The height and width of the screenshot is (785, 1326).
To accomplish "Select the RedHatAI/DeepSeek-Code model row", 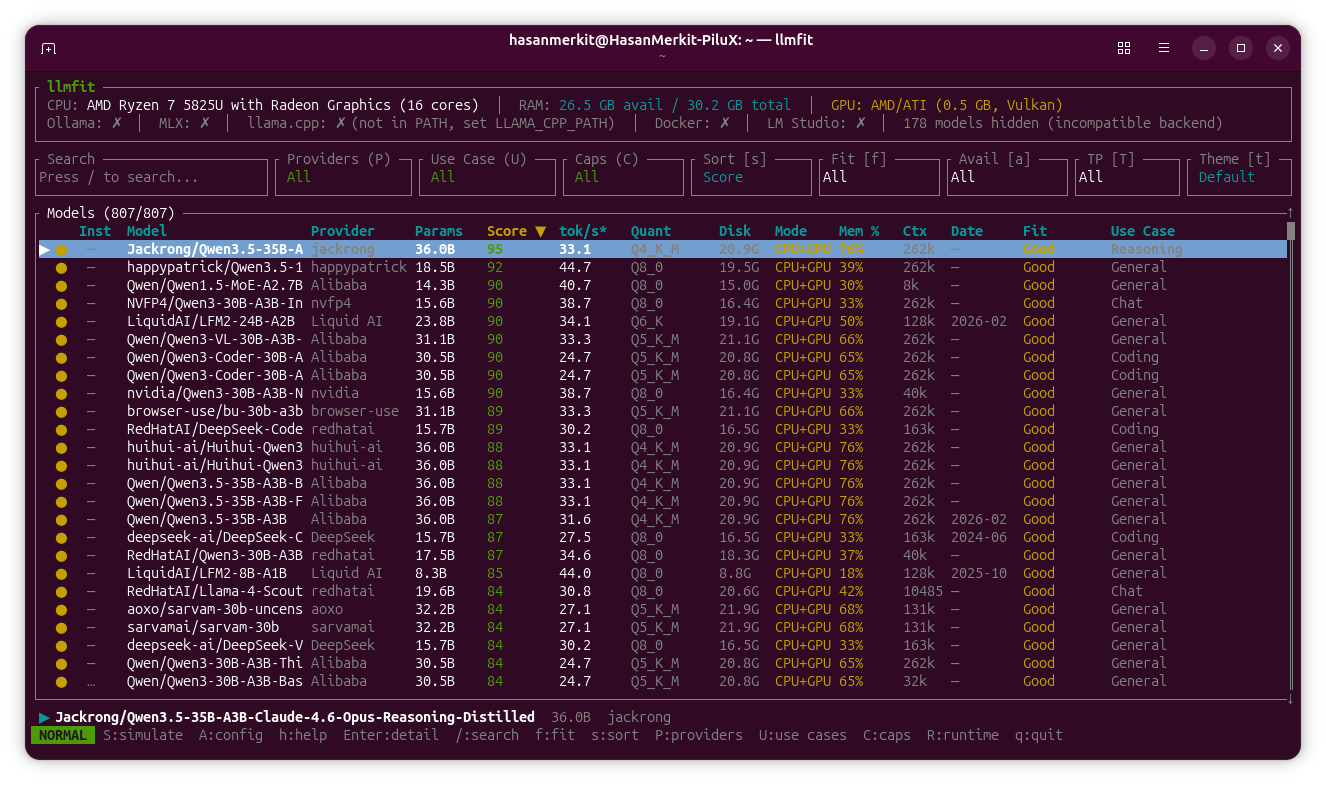I will pos(663,430).
